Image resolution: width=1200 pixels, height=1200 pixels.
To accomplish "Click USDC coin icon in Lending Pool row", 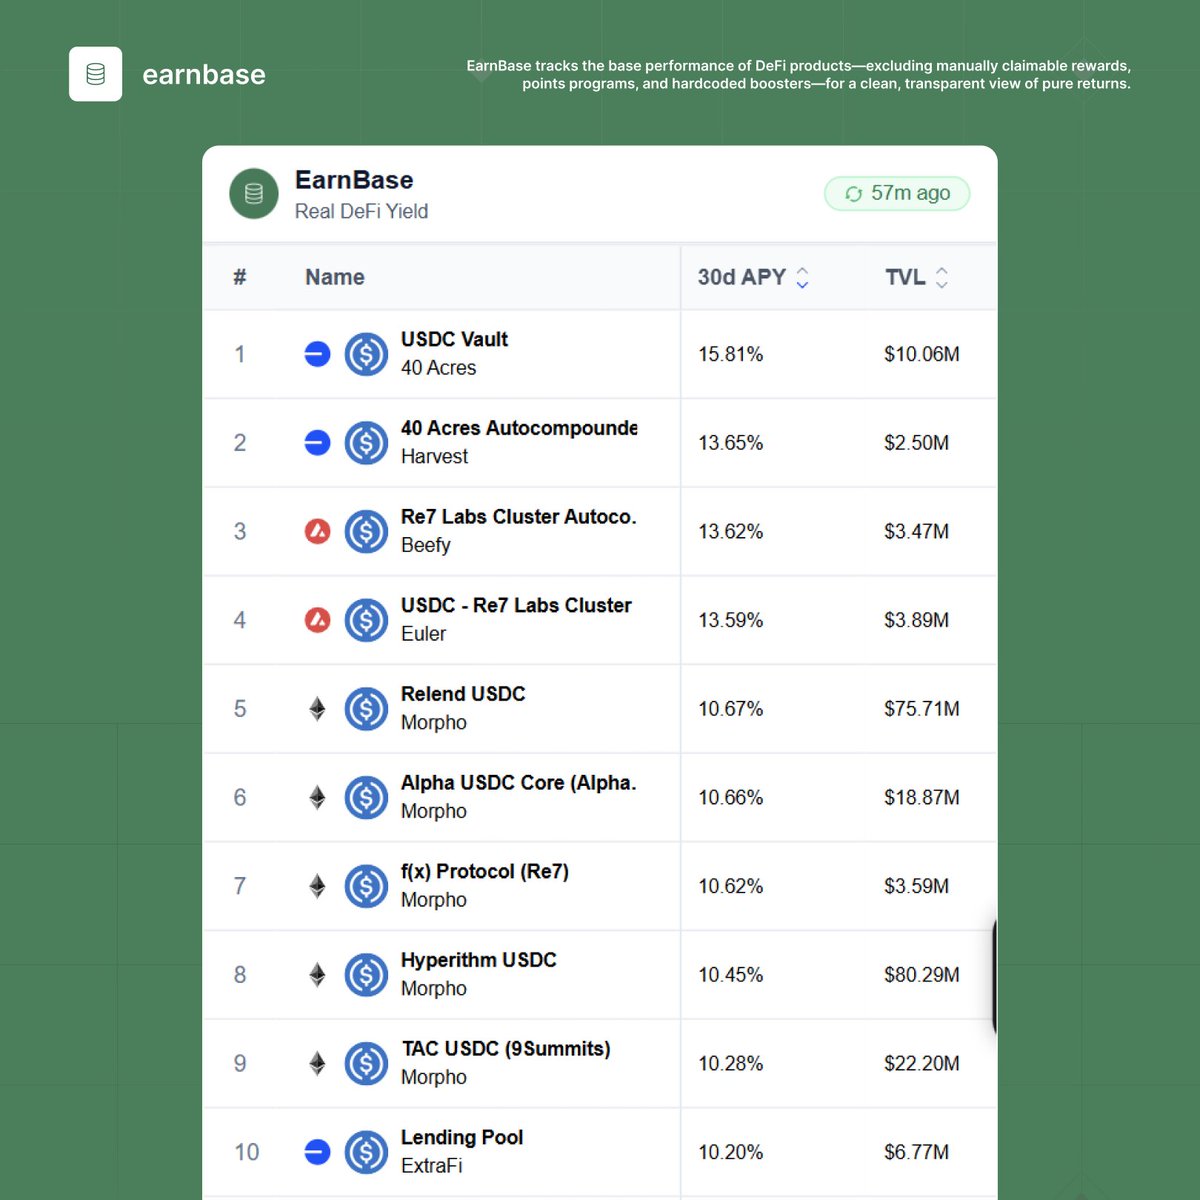I will [x=366, y=1152].
